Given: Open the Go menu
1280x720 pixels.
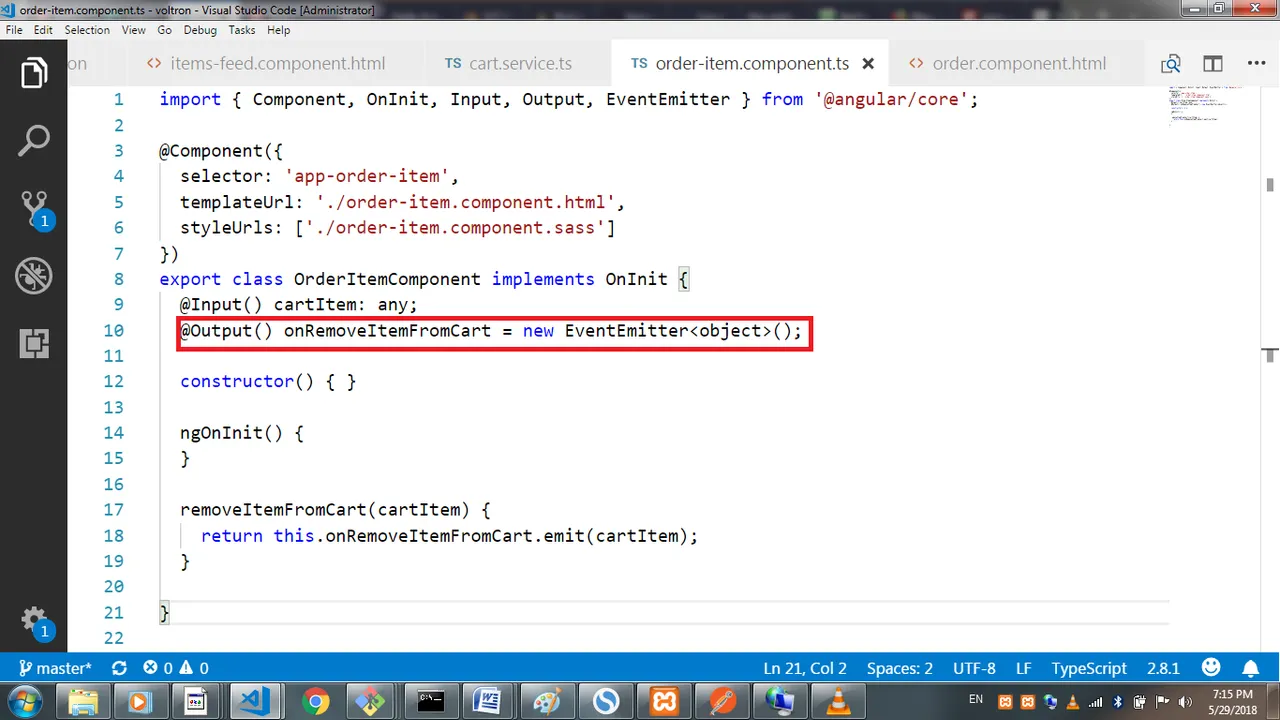Looking at the screenshot, I should [164, 30].
